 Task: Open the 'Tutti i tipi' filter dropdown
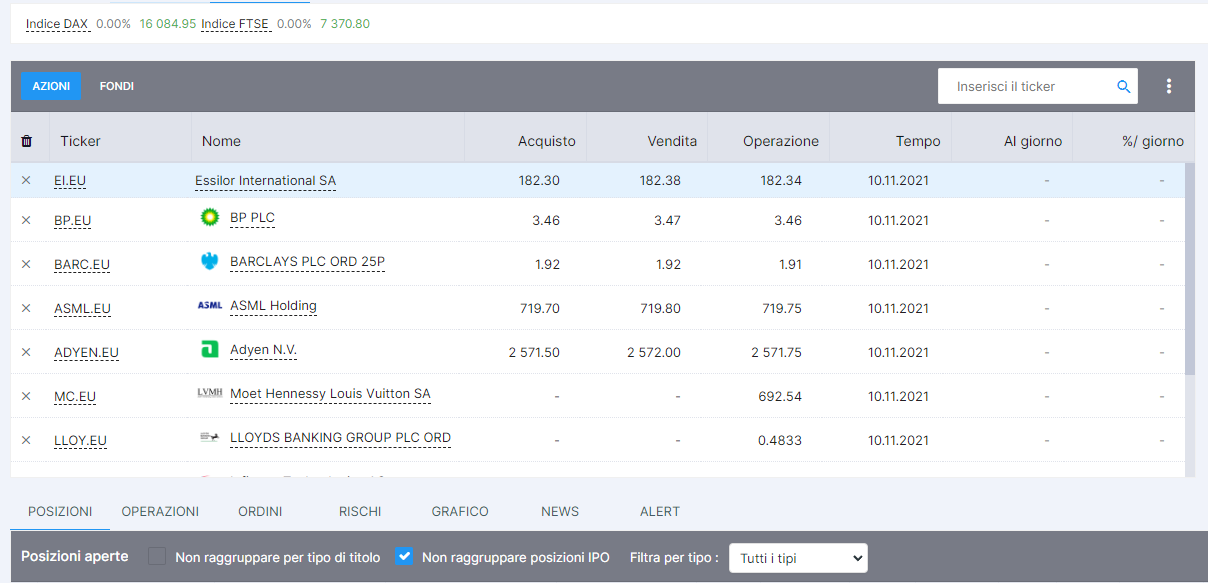point(798,558)
